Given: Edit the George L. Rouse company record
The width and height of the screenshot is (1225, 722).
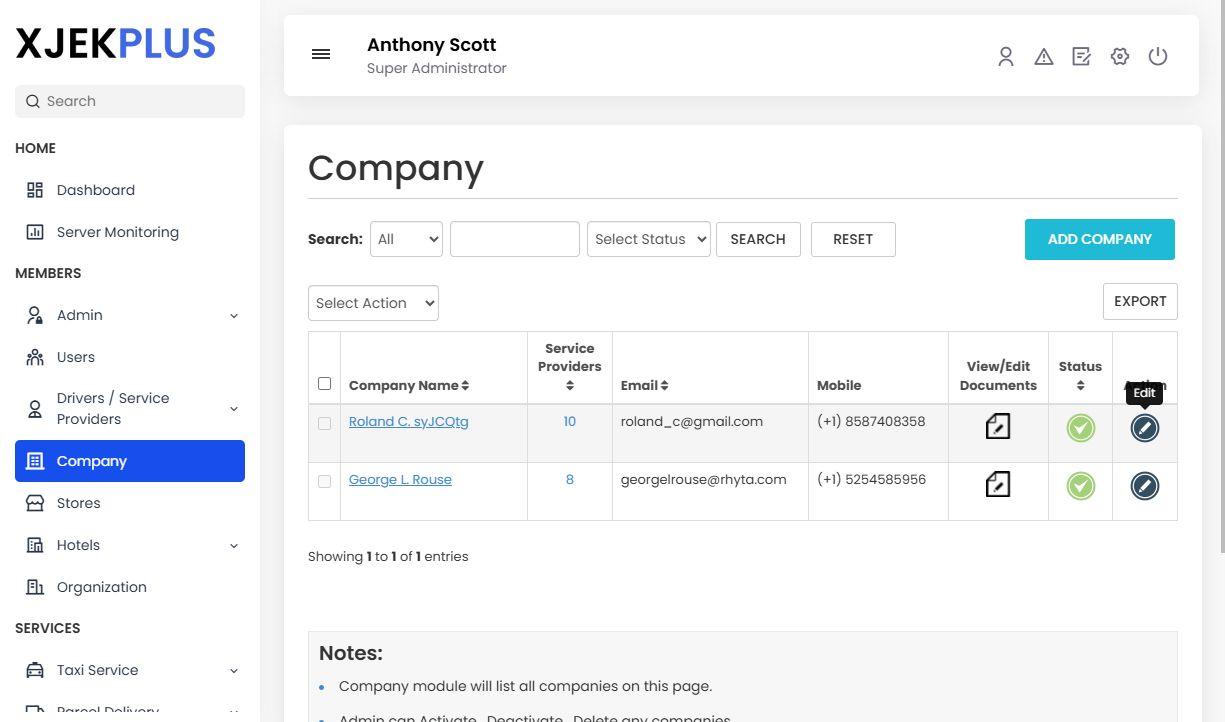Looking at the screenshot, I should click(1144, 484).
